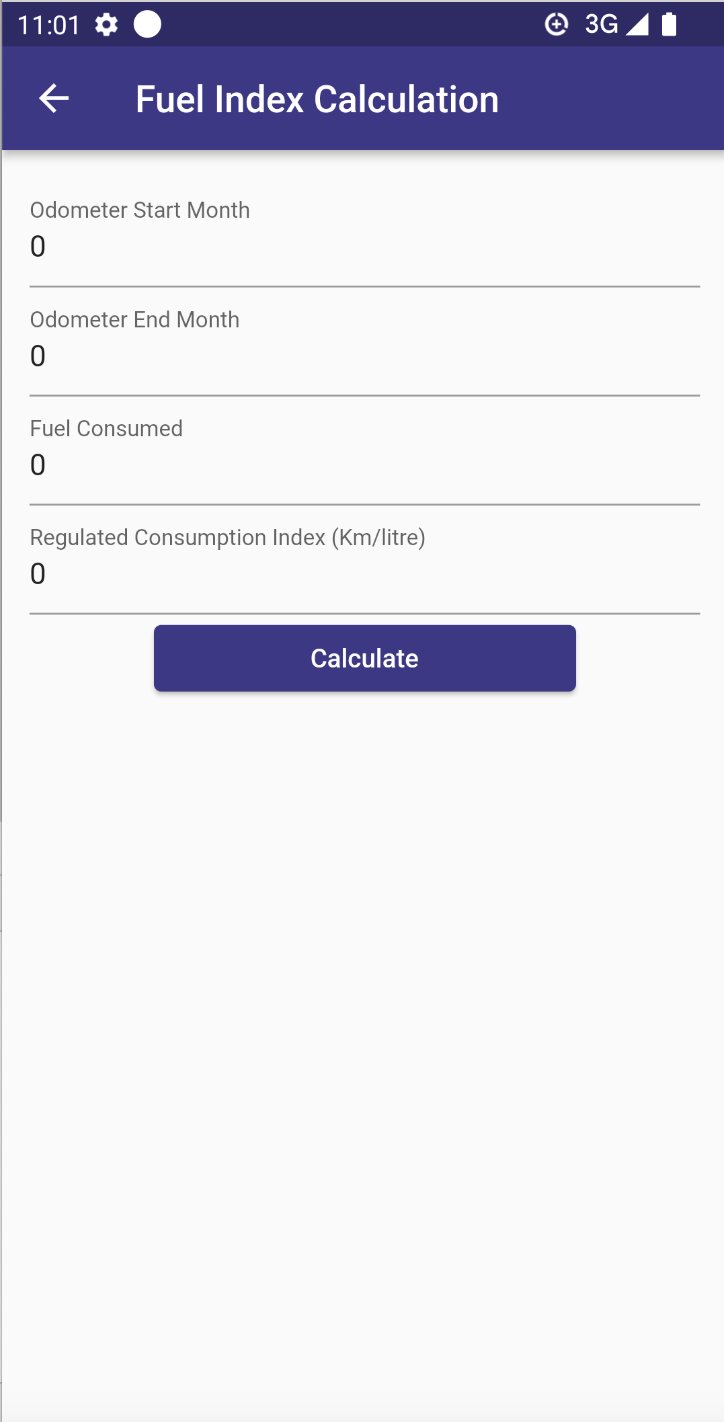Click the Fuel Index Calculation title

[317, 99]
